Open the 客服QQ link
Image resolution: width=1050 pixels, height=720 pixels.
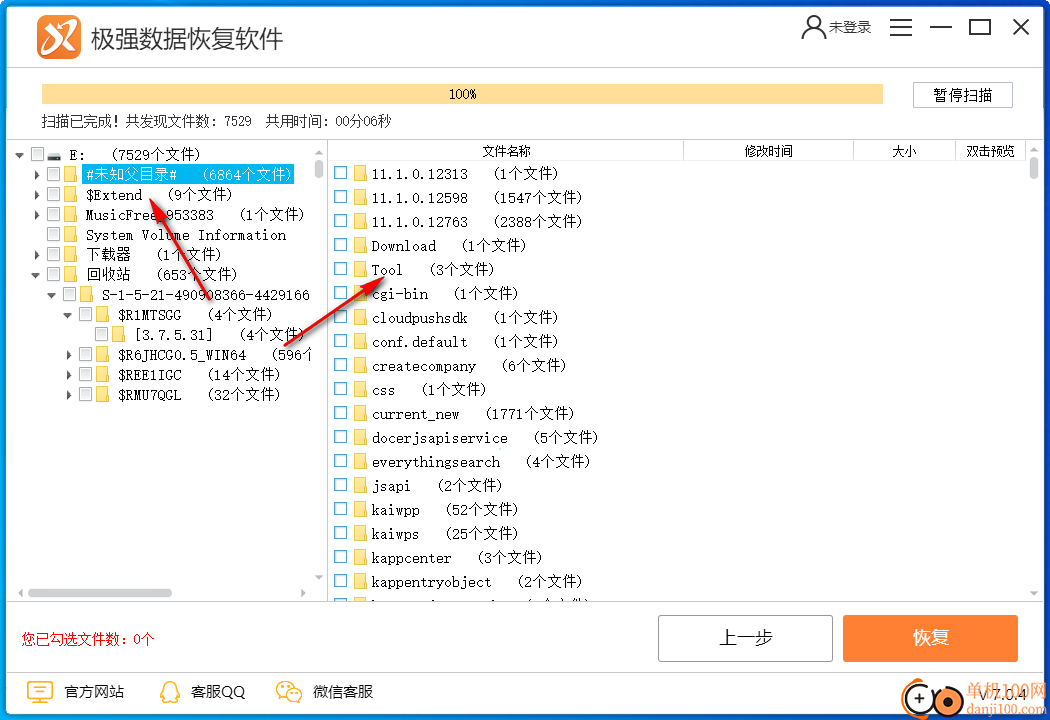(x=218, y=692)
